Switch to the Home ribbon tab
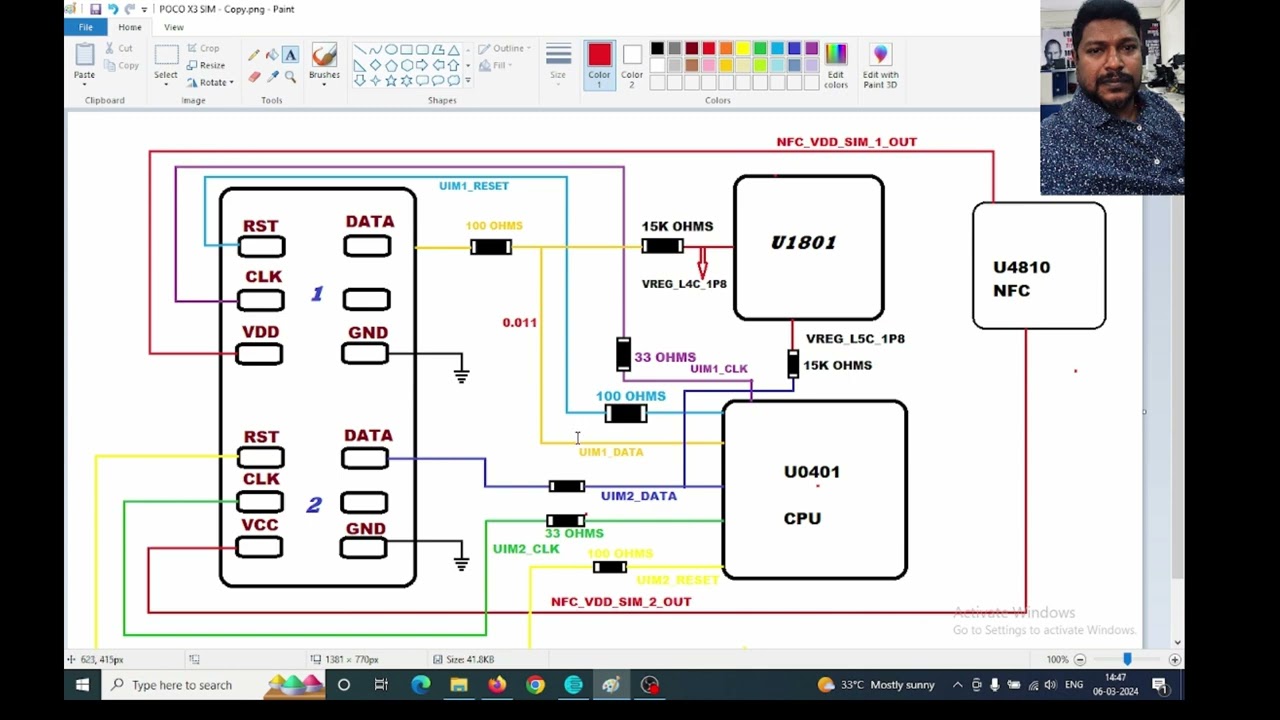1280x720 pixels. pyautogui.click(x=130, y=27)
